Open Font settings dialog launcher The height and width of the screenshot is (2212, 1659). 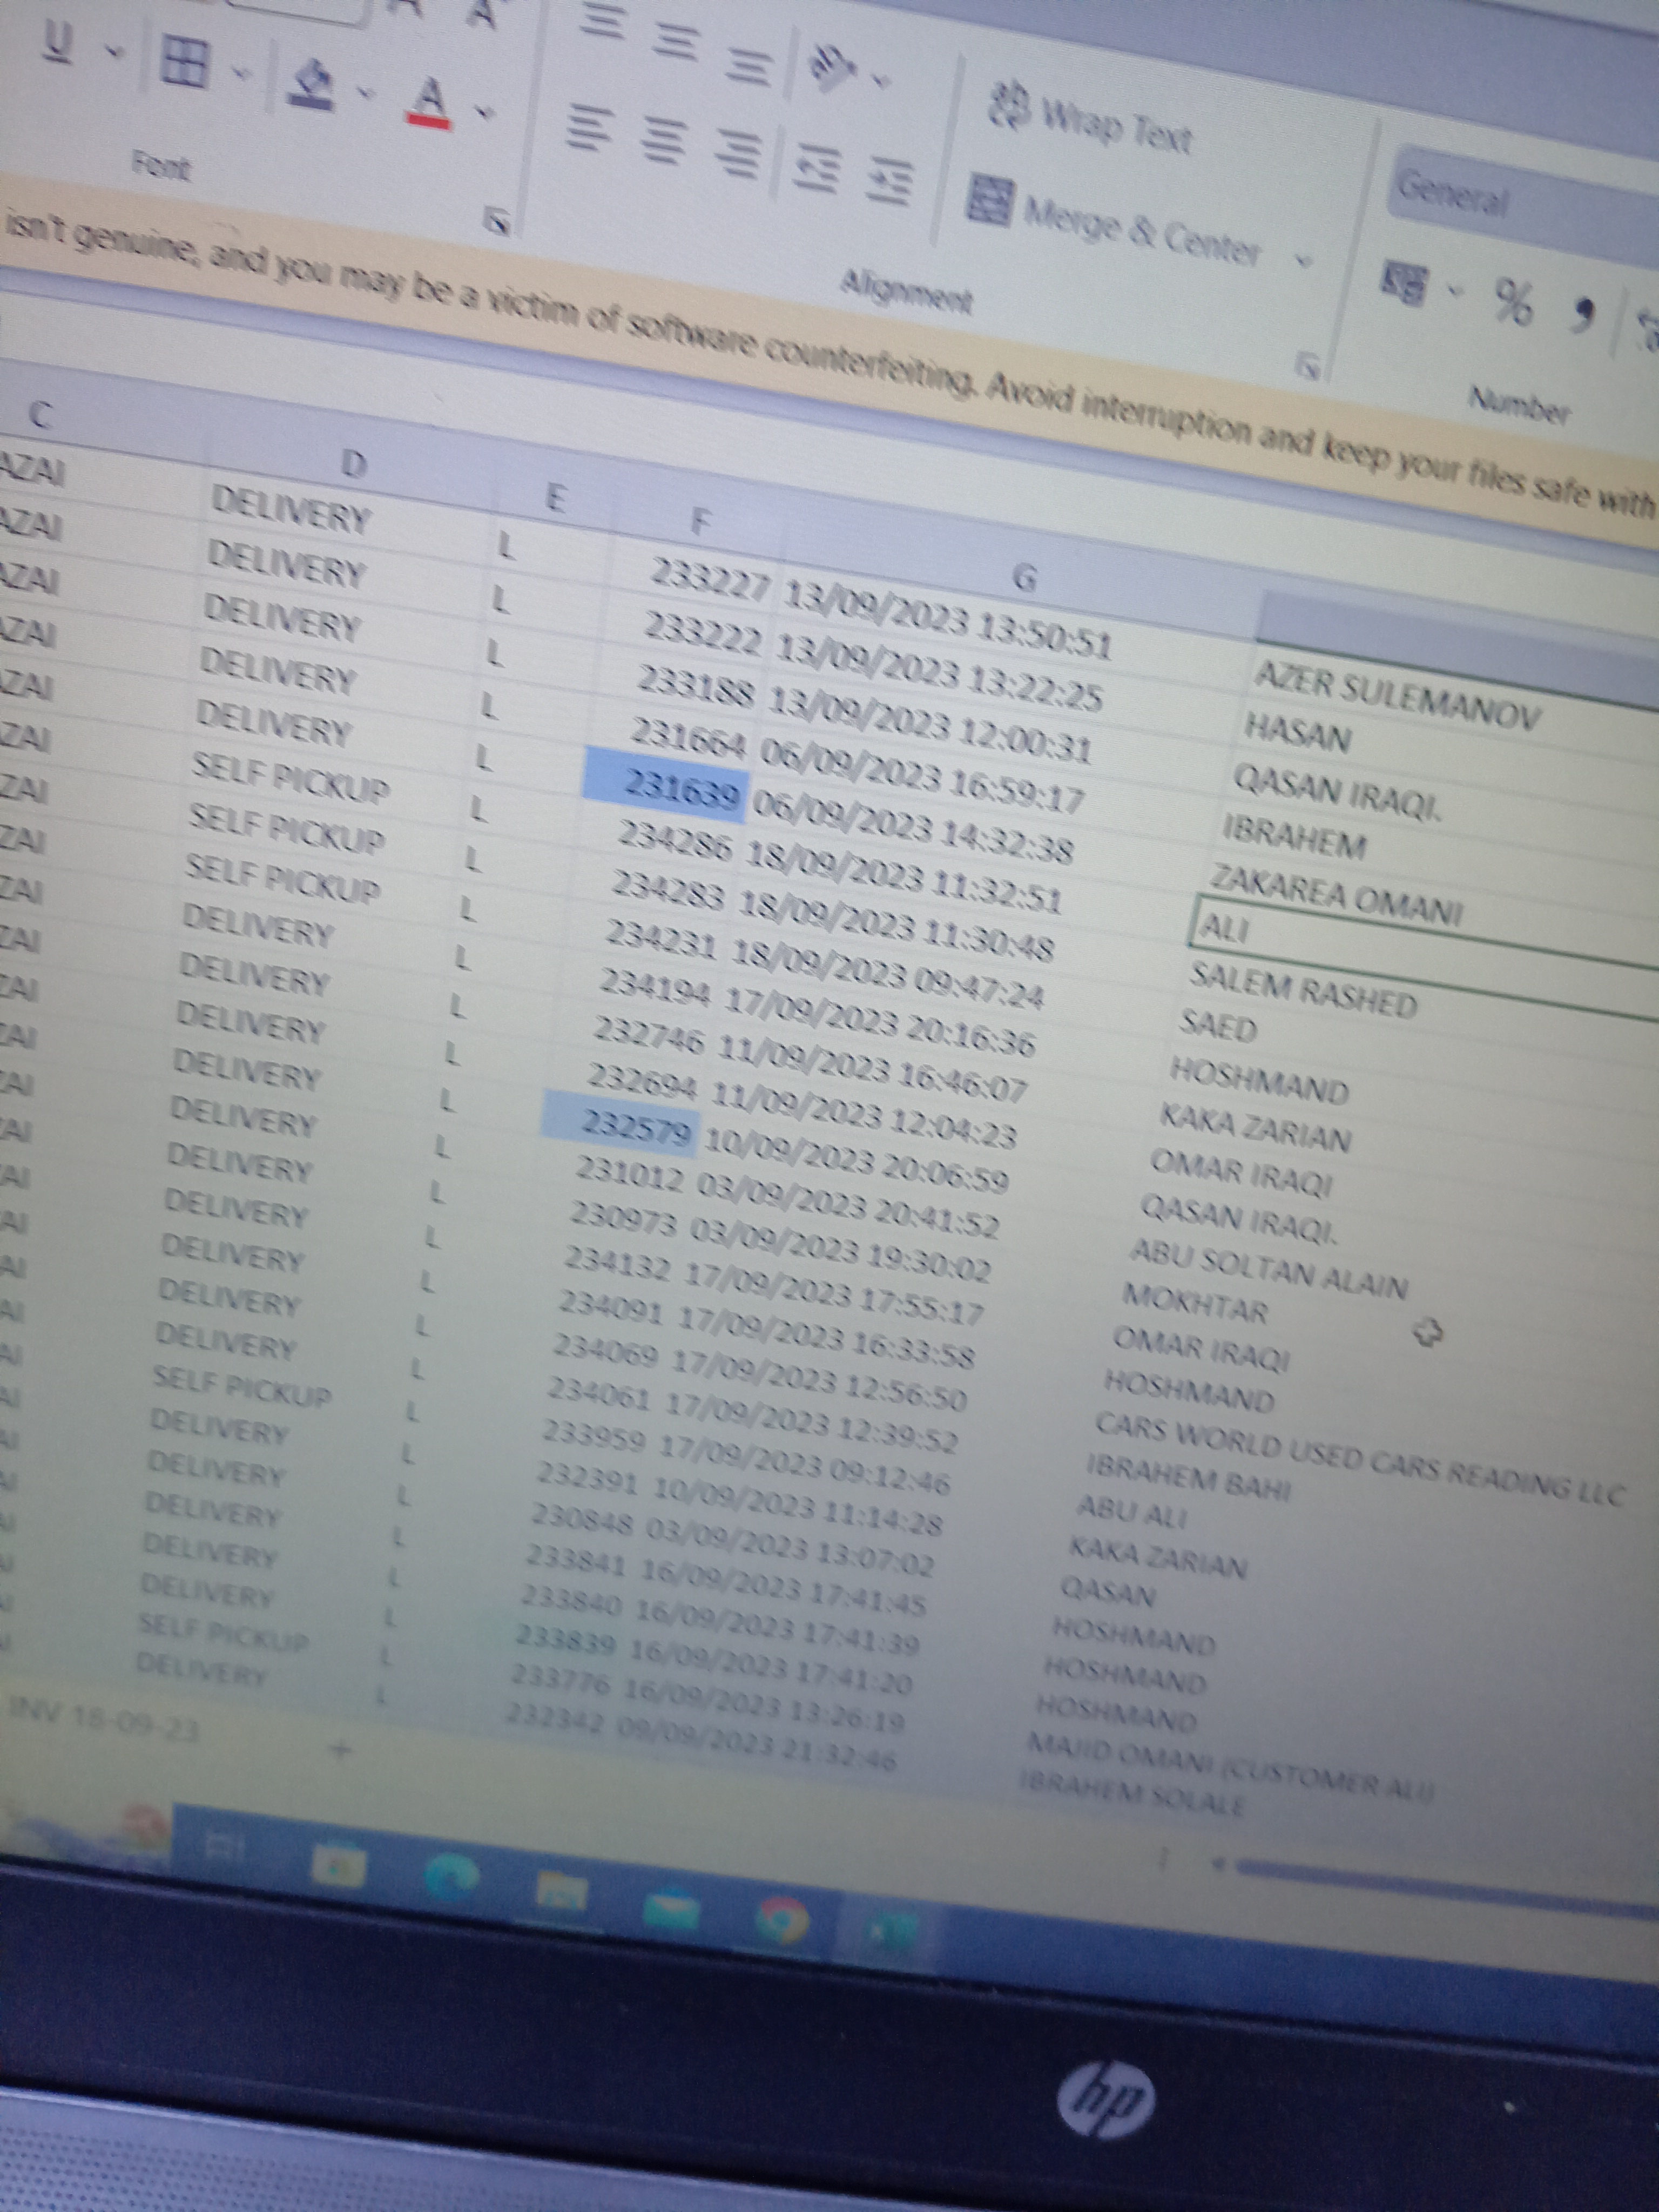coord(496,221)
